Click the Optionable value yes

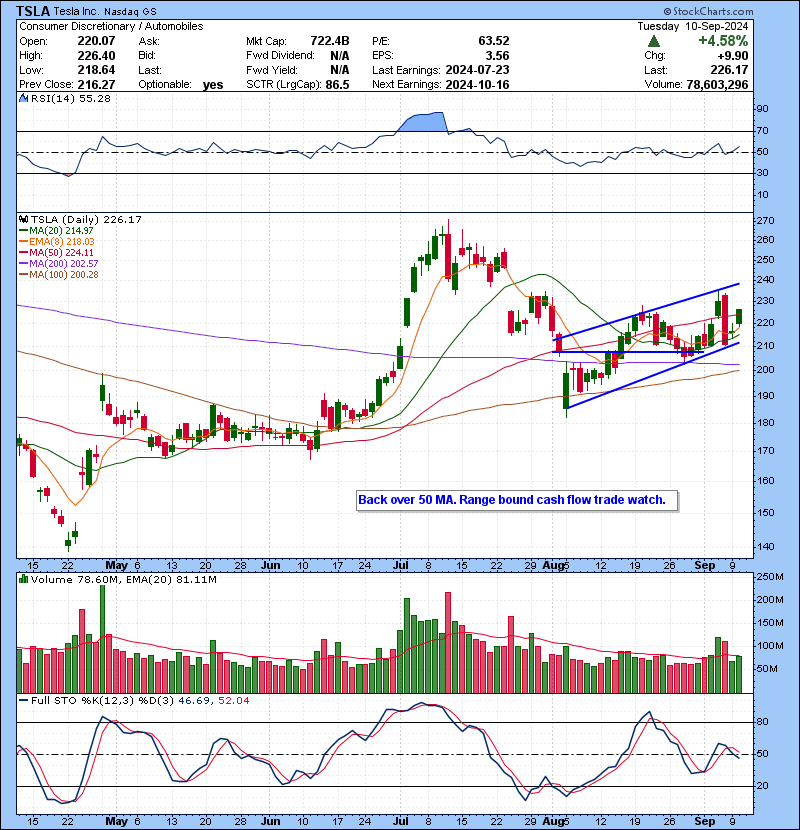[x=213, y=85]
